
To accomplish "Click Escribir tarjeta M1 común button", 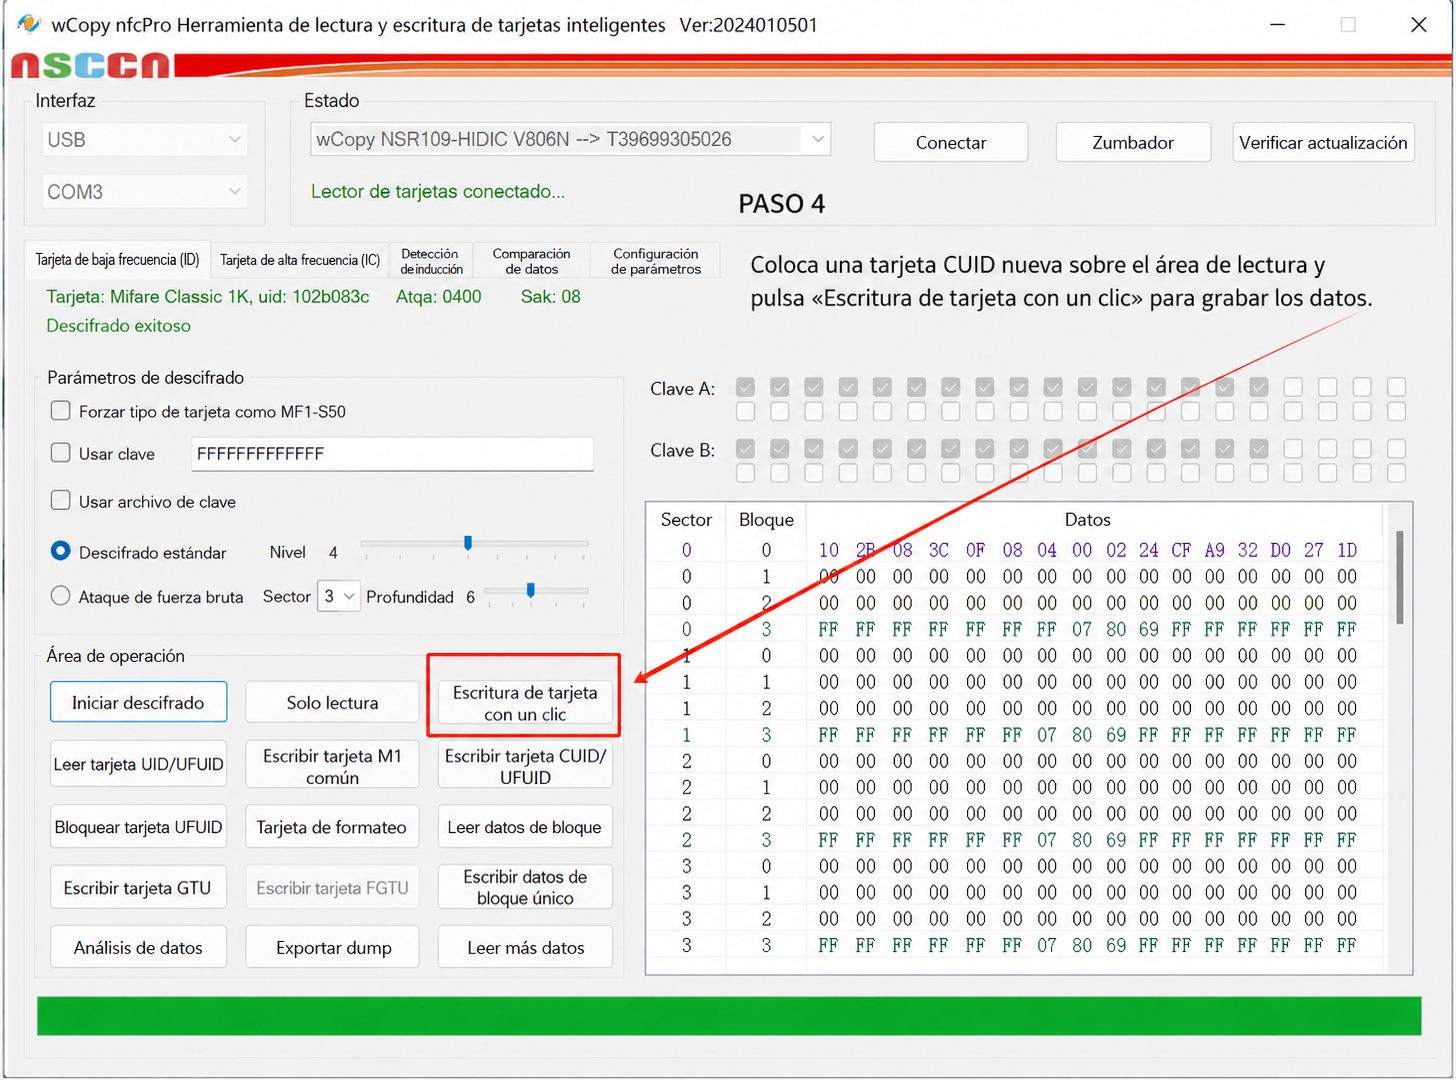I will coord(332,766).
